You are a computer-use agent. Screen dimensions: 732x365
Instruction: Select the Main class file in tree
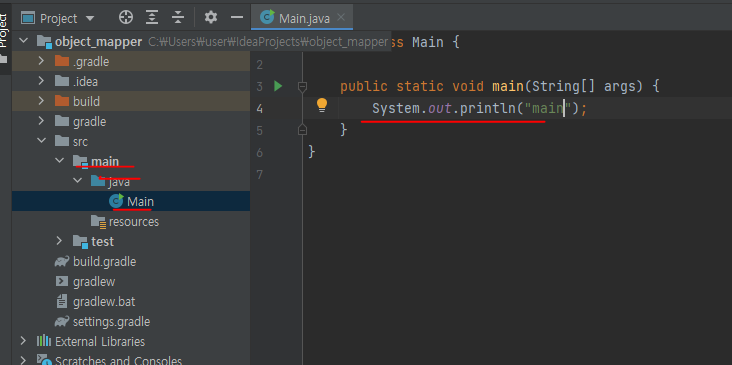click(x=131, y=201)
